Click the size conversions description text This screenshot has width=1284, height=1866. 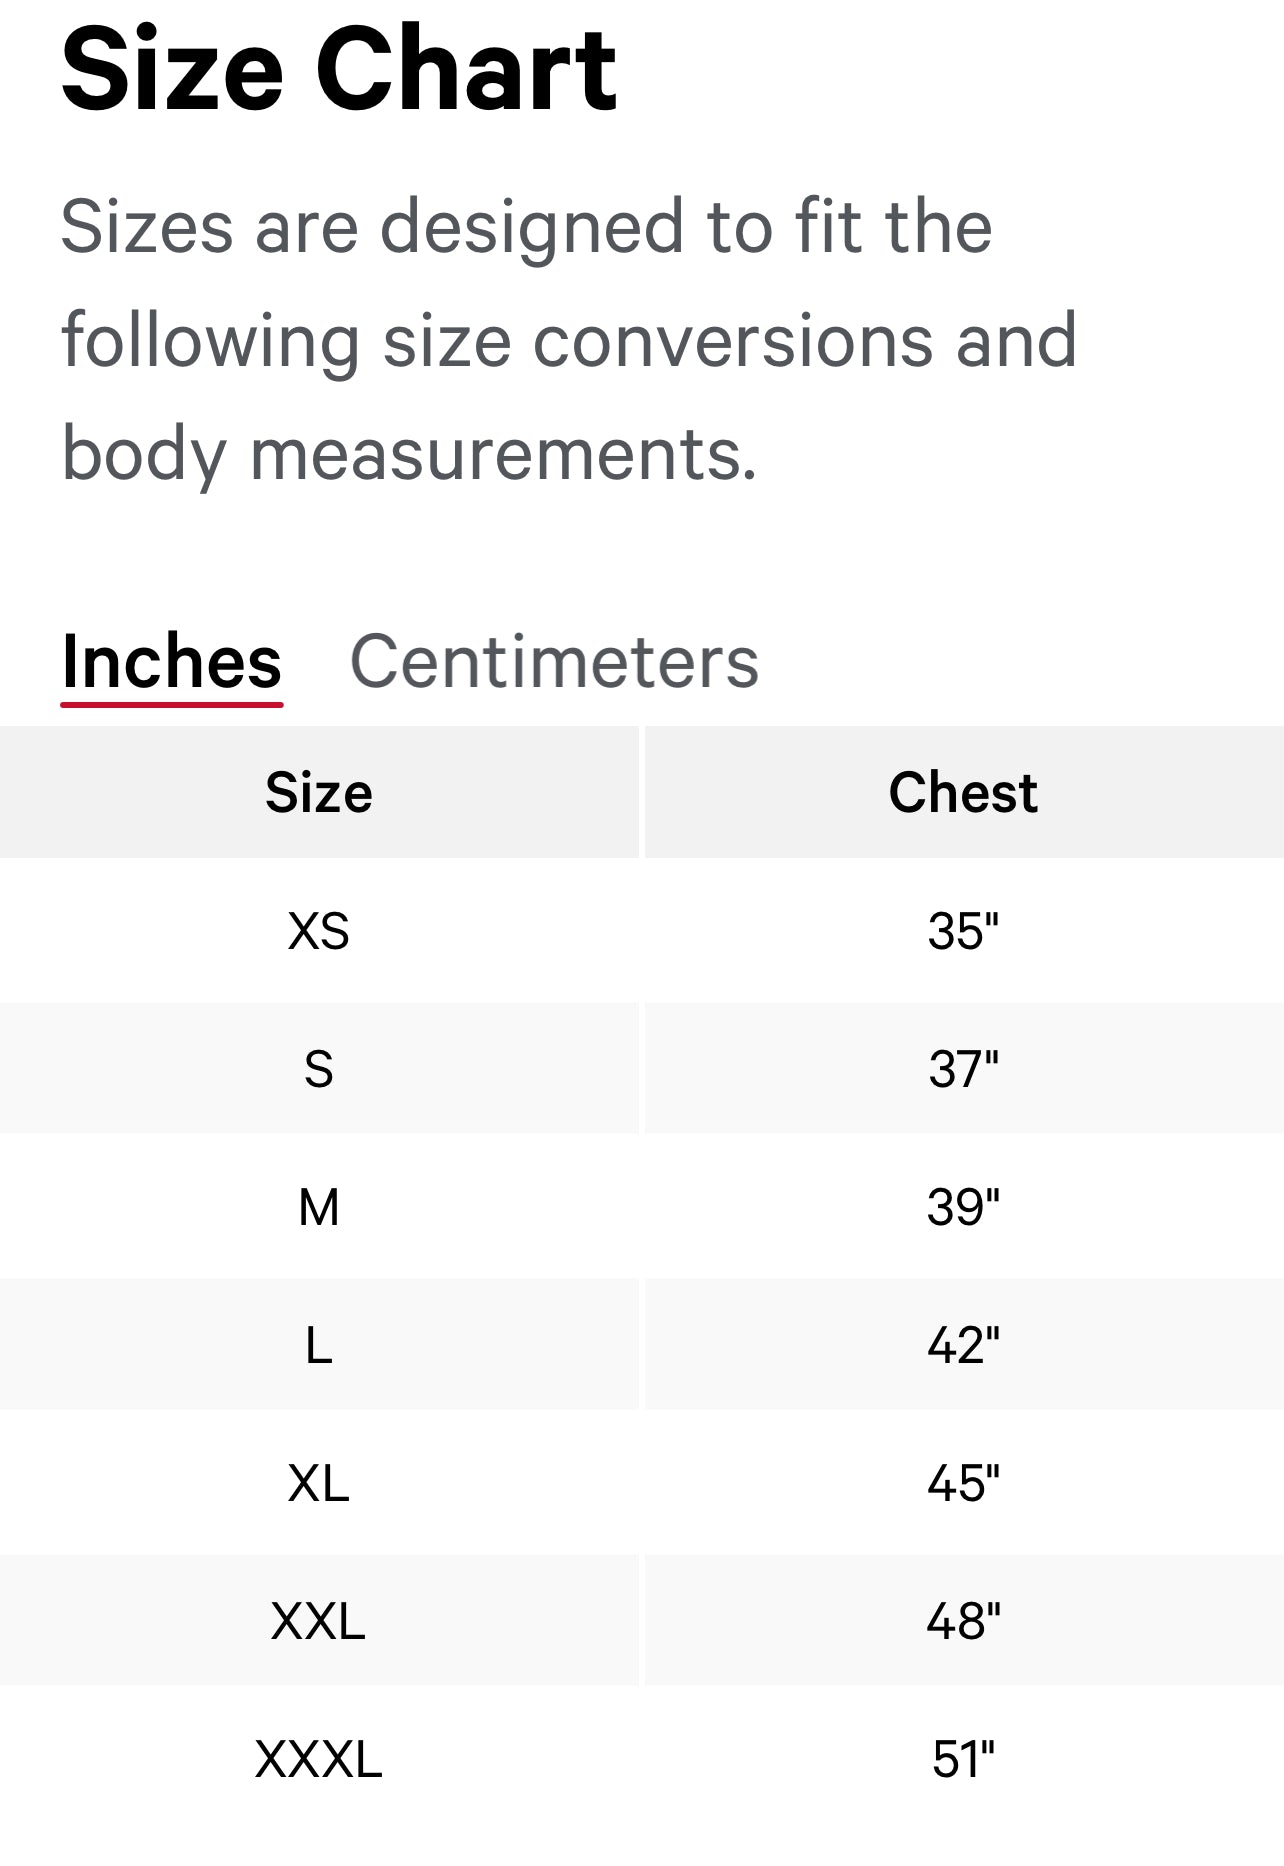pos(568,340)
